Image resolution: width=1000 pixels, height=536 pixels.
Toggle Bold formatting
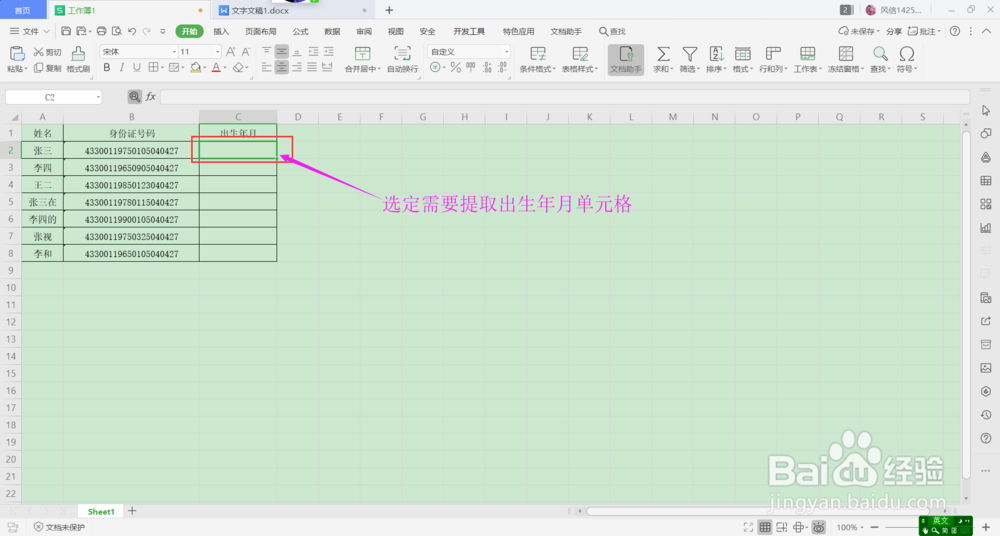[x=107, y=67]
